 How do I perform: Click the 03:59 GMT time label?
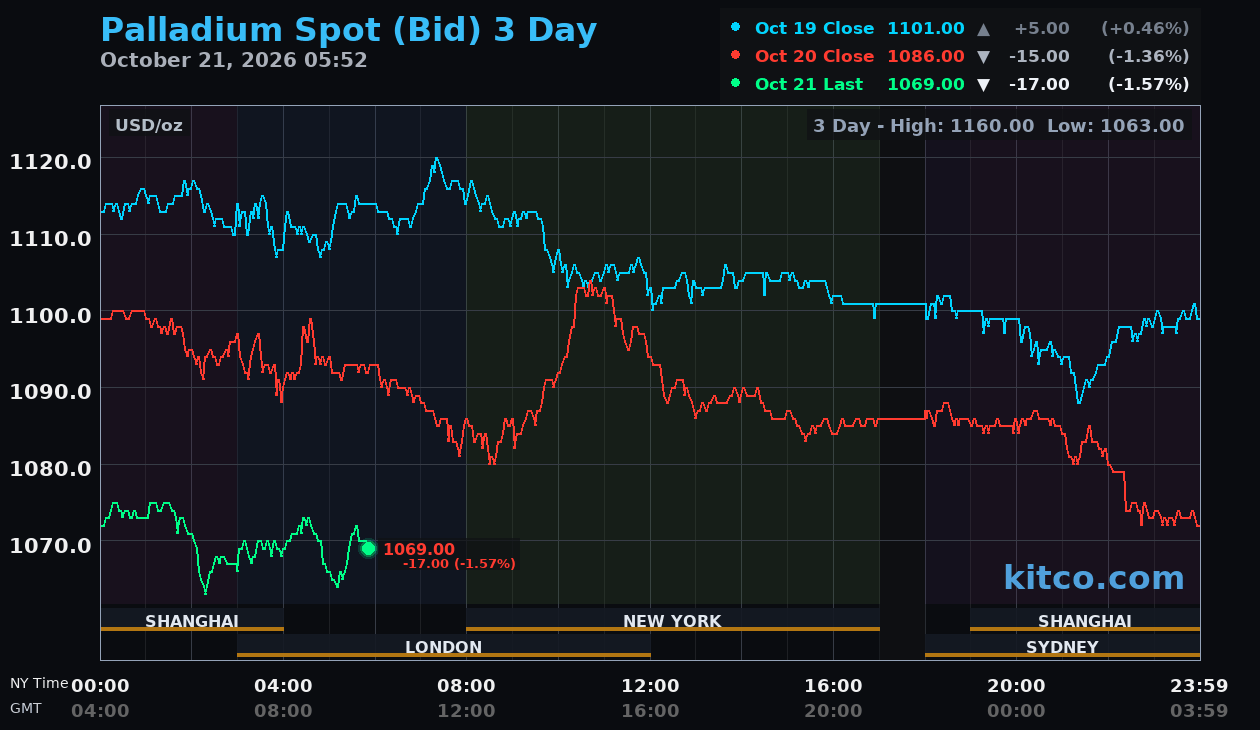point(1199,711)
